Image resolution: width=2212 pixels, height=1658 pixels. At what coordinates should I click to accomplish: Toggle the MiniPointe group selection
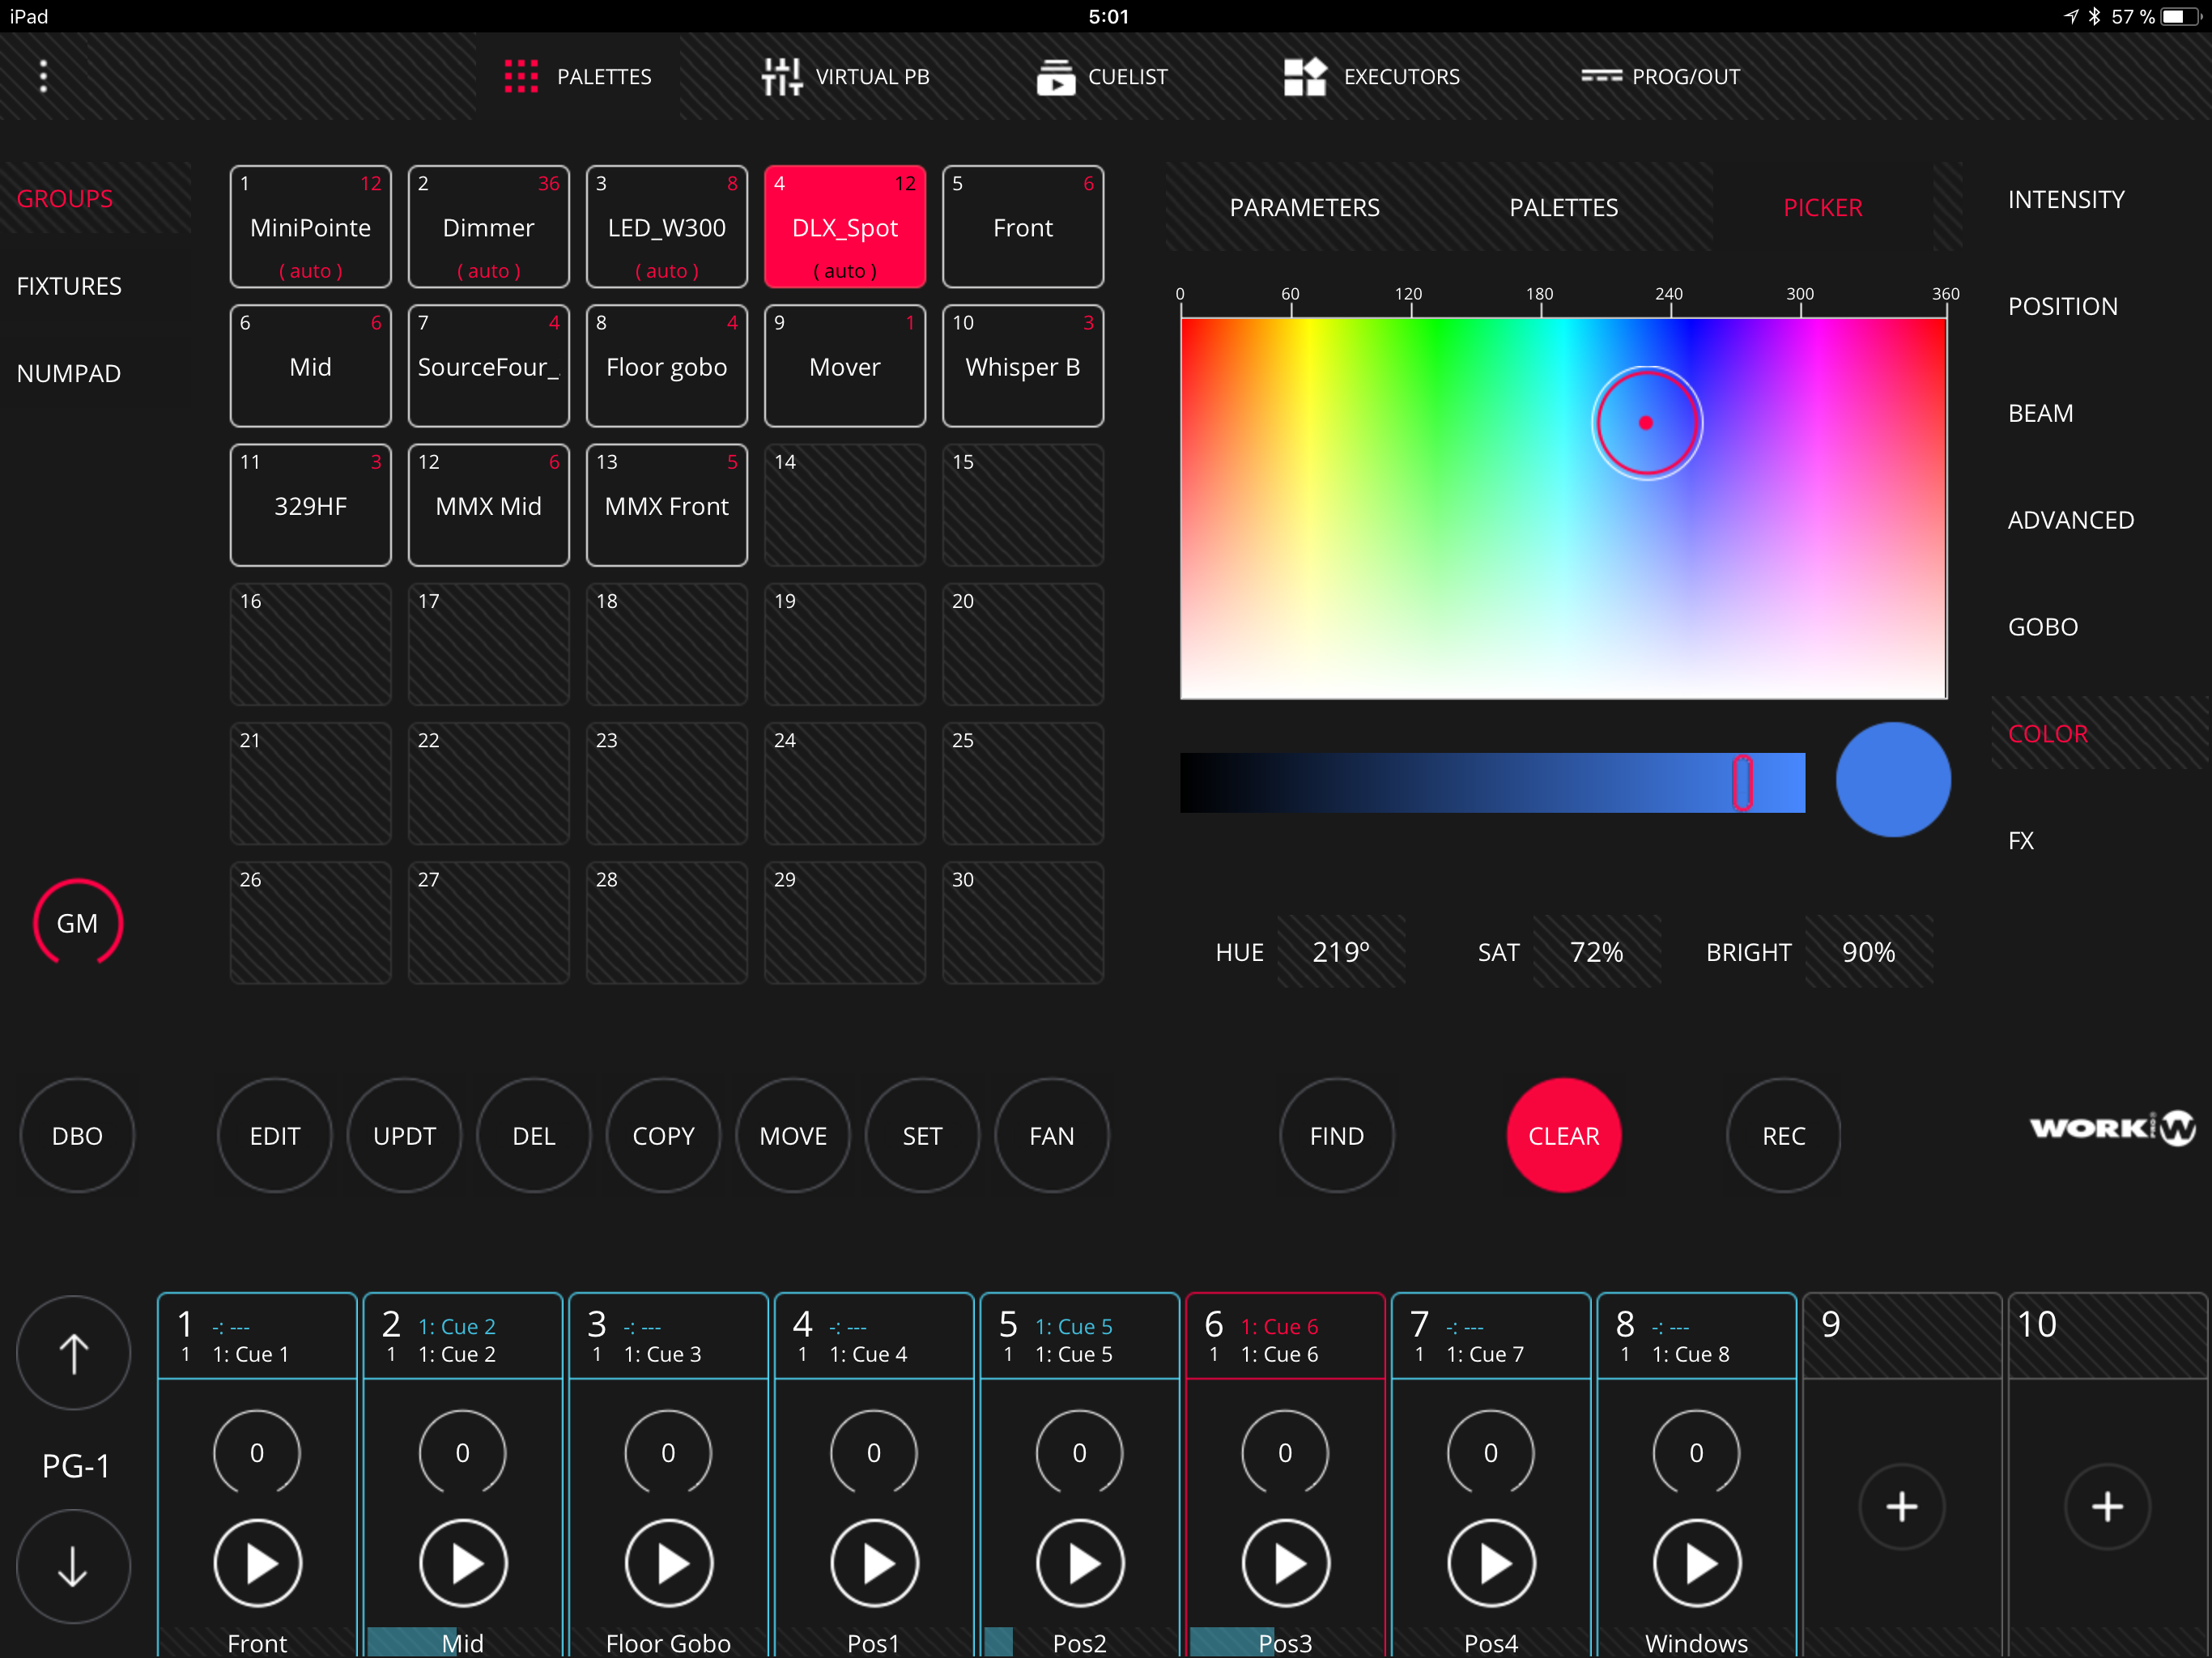click(310, 227)
